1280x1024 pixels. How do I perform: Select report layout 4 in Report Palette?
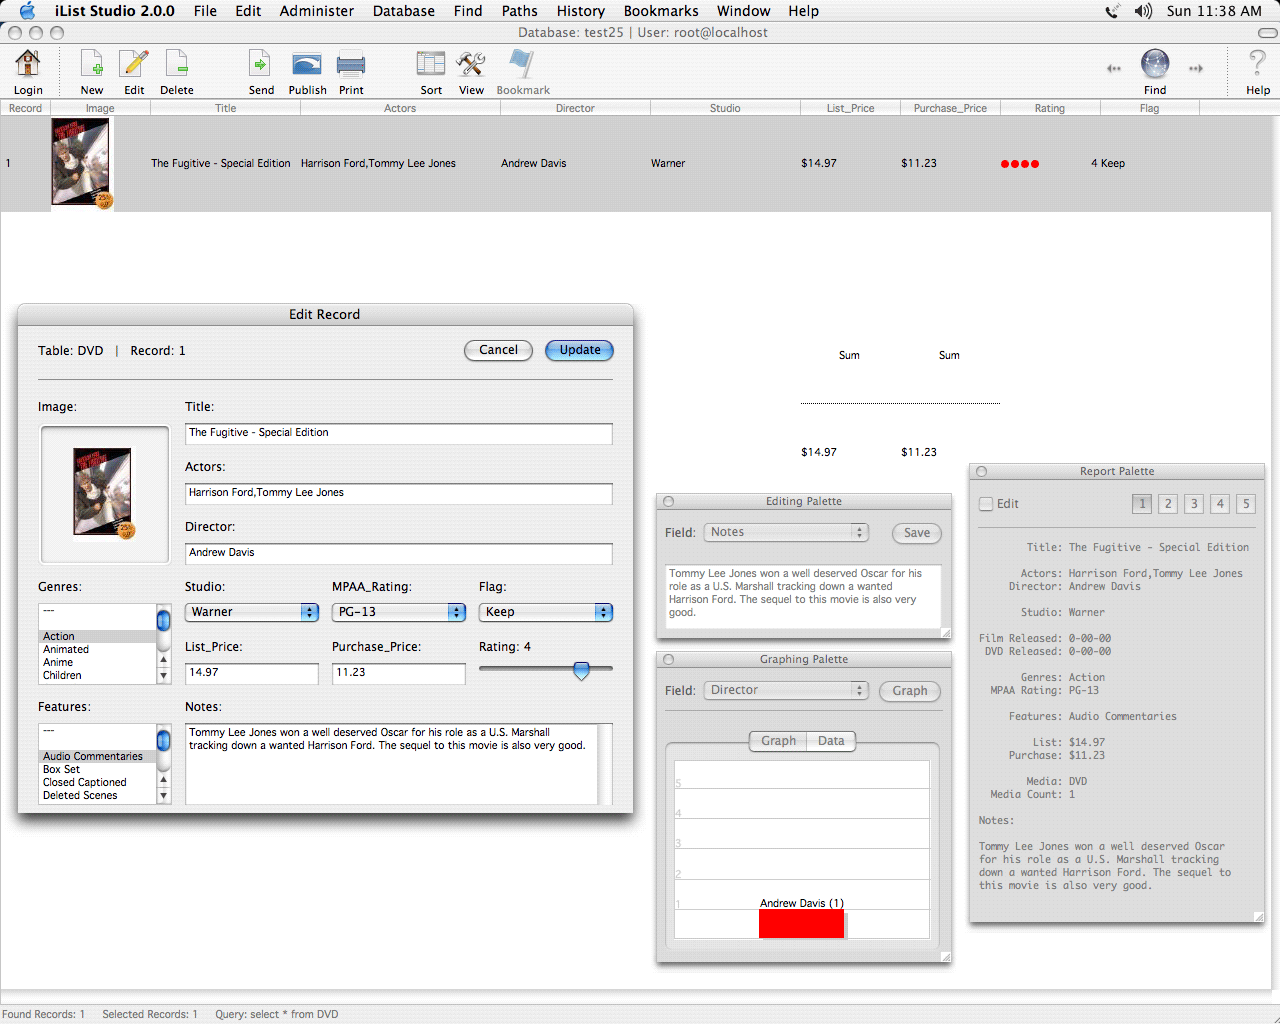(1220, 504)
